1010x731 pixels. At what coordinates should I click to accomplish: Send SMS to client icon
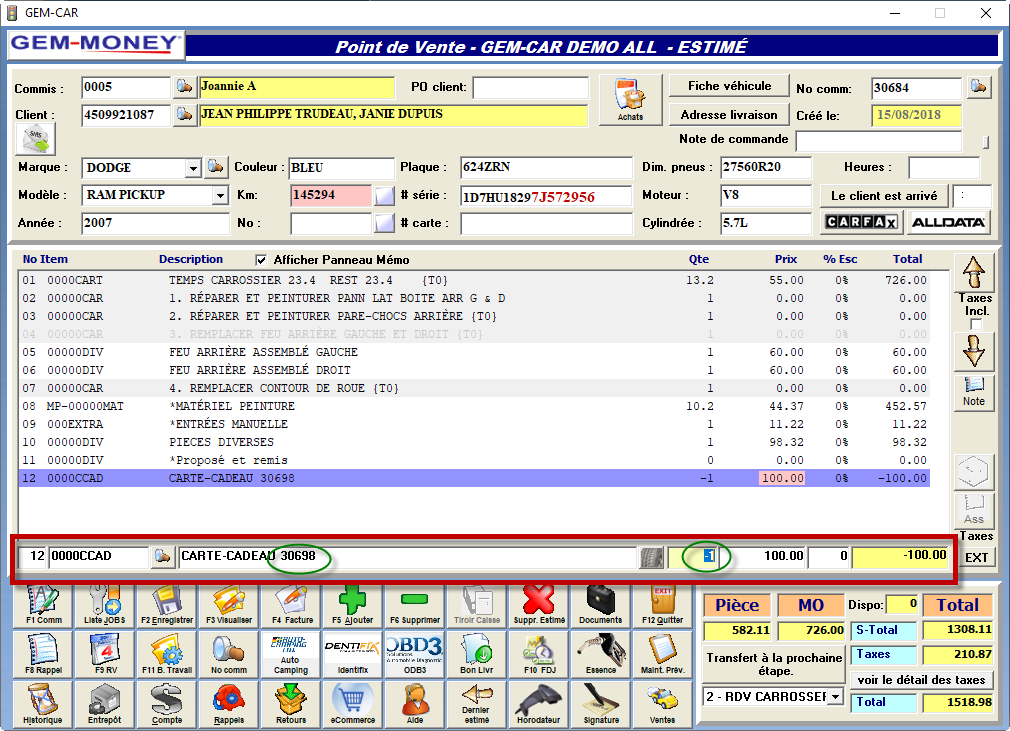click(36, 138)
